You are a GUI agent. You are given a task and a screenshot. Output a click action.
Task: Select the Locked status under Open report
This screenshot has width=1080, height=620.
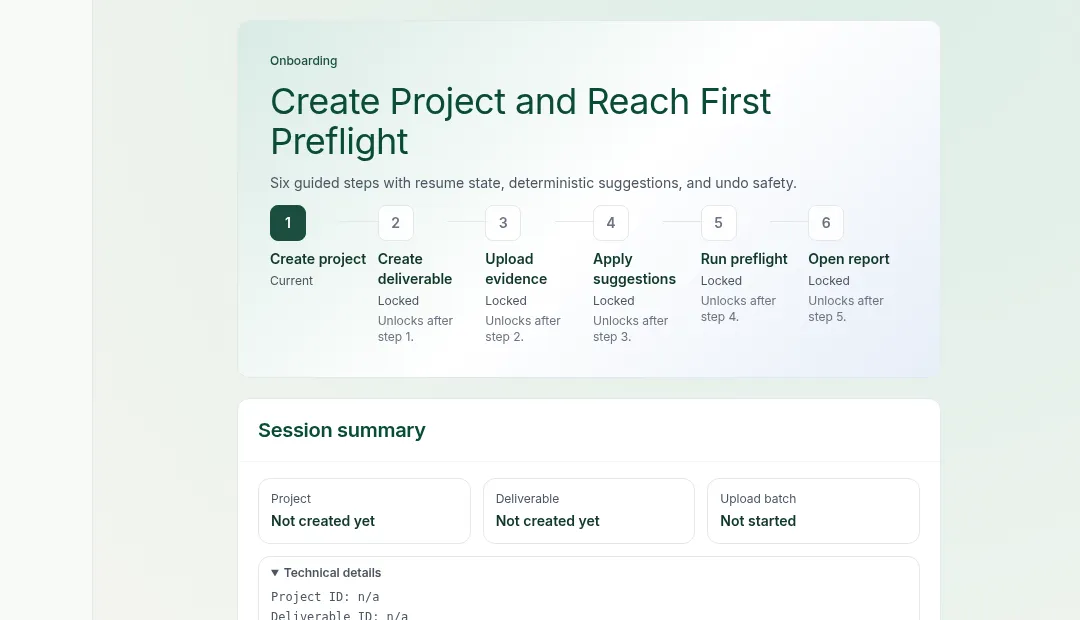pos(828,280)
